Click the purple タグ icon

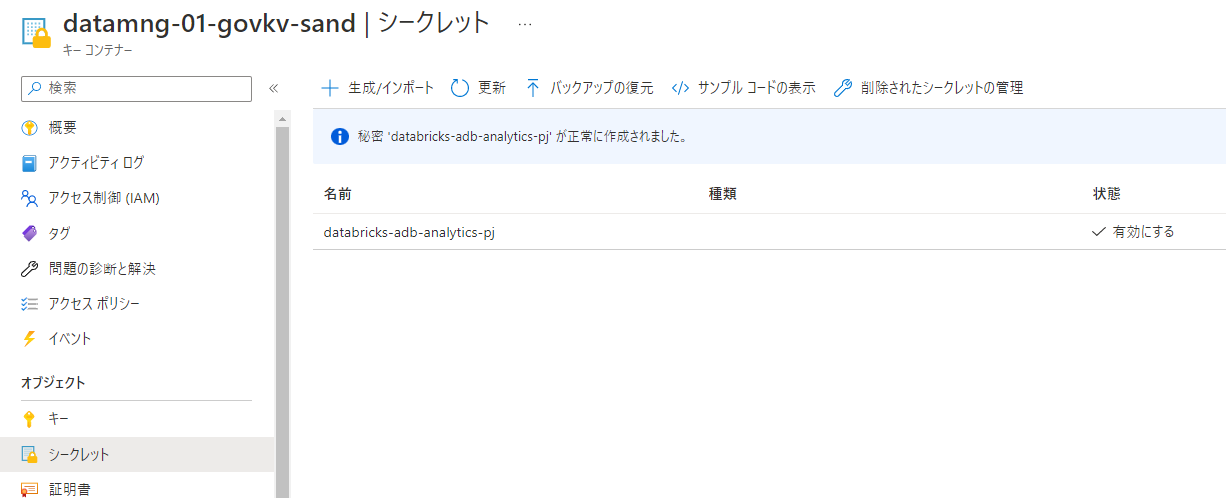[x=29, y=233]
